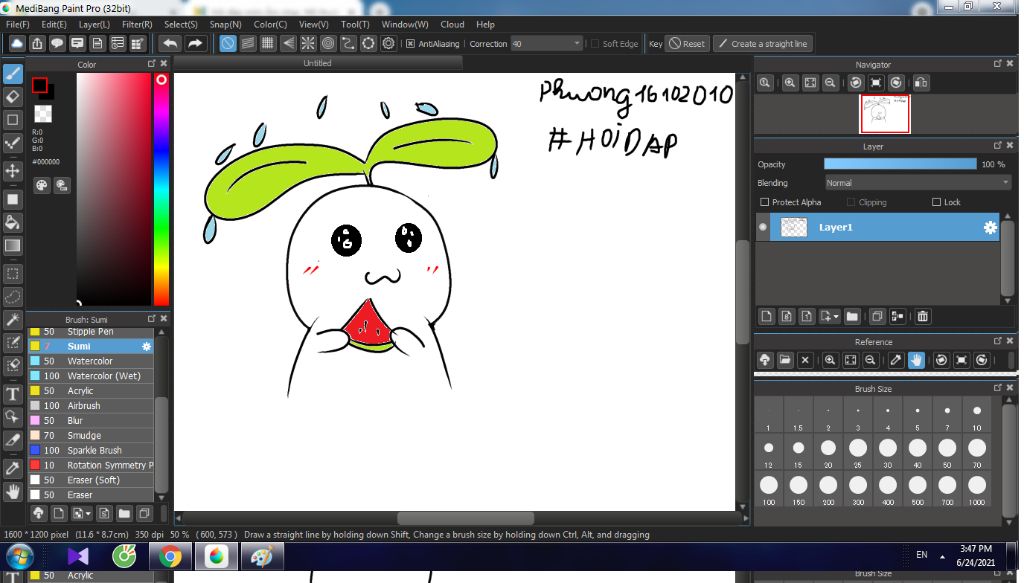Toggle the Soft Edge checkbox
This screenshot has width=1024, height=583.
[x=594, y=44]
